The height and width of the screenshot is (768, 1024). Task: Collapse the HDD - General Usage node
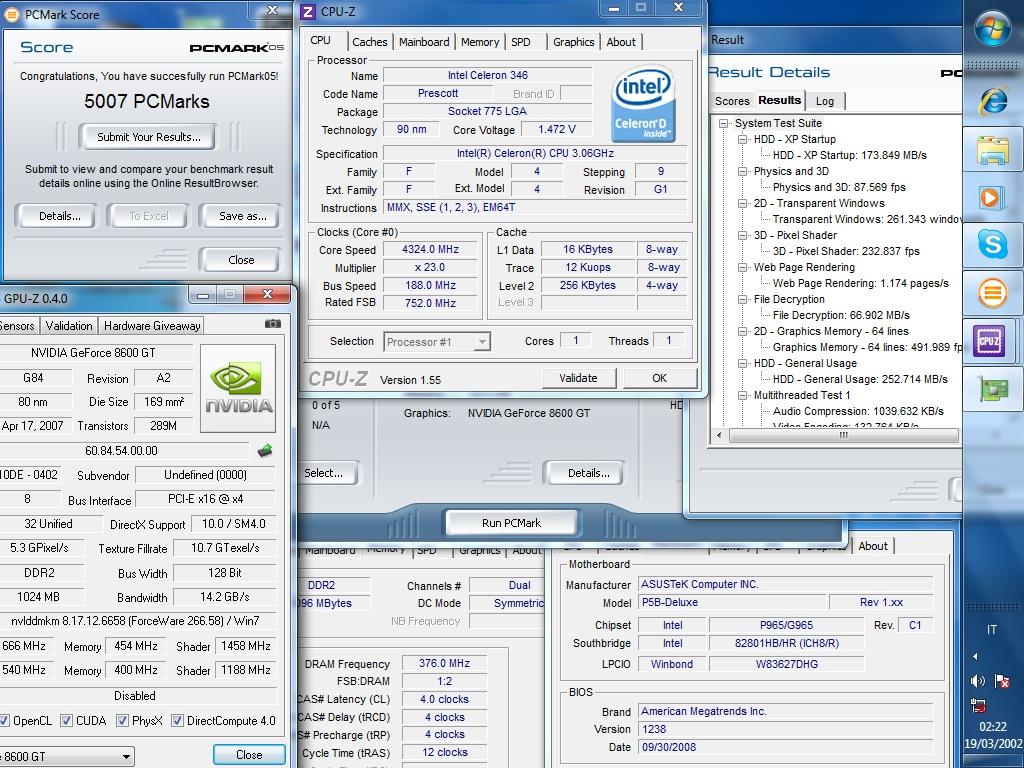pyautogui.click(x=743, y=363)
